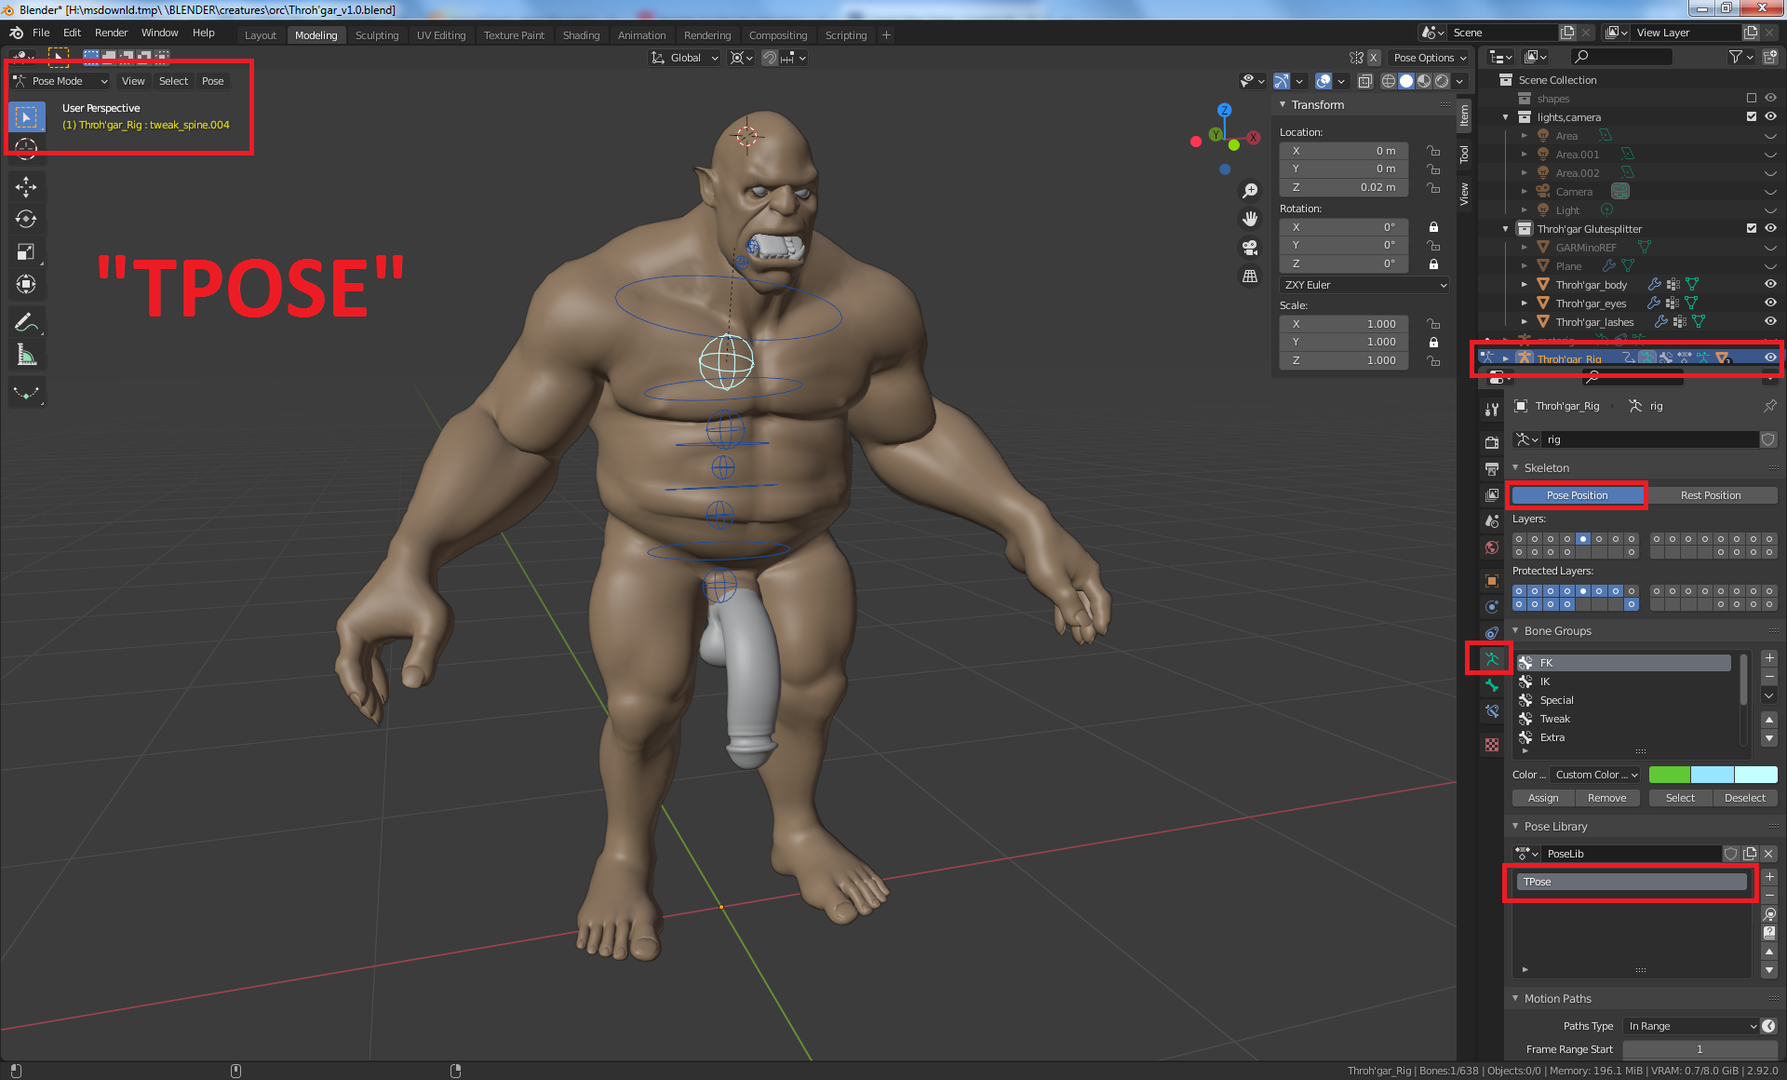Viewport: 1787px width, 1080px height.
Task: Hide Throh'gar_body via eye icon
Action: pos(1770,285)
